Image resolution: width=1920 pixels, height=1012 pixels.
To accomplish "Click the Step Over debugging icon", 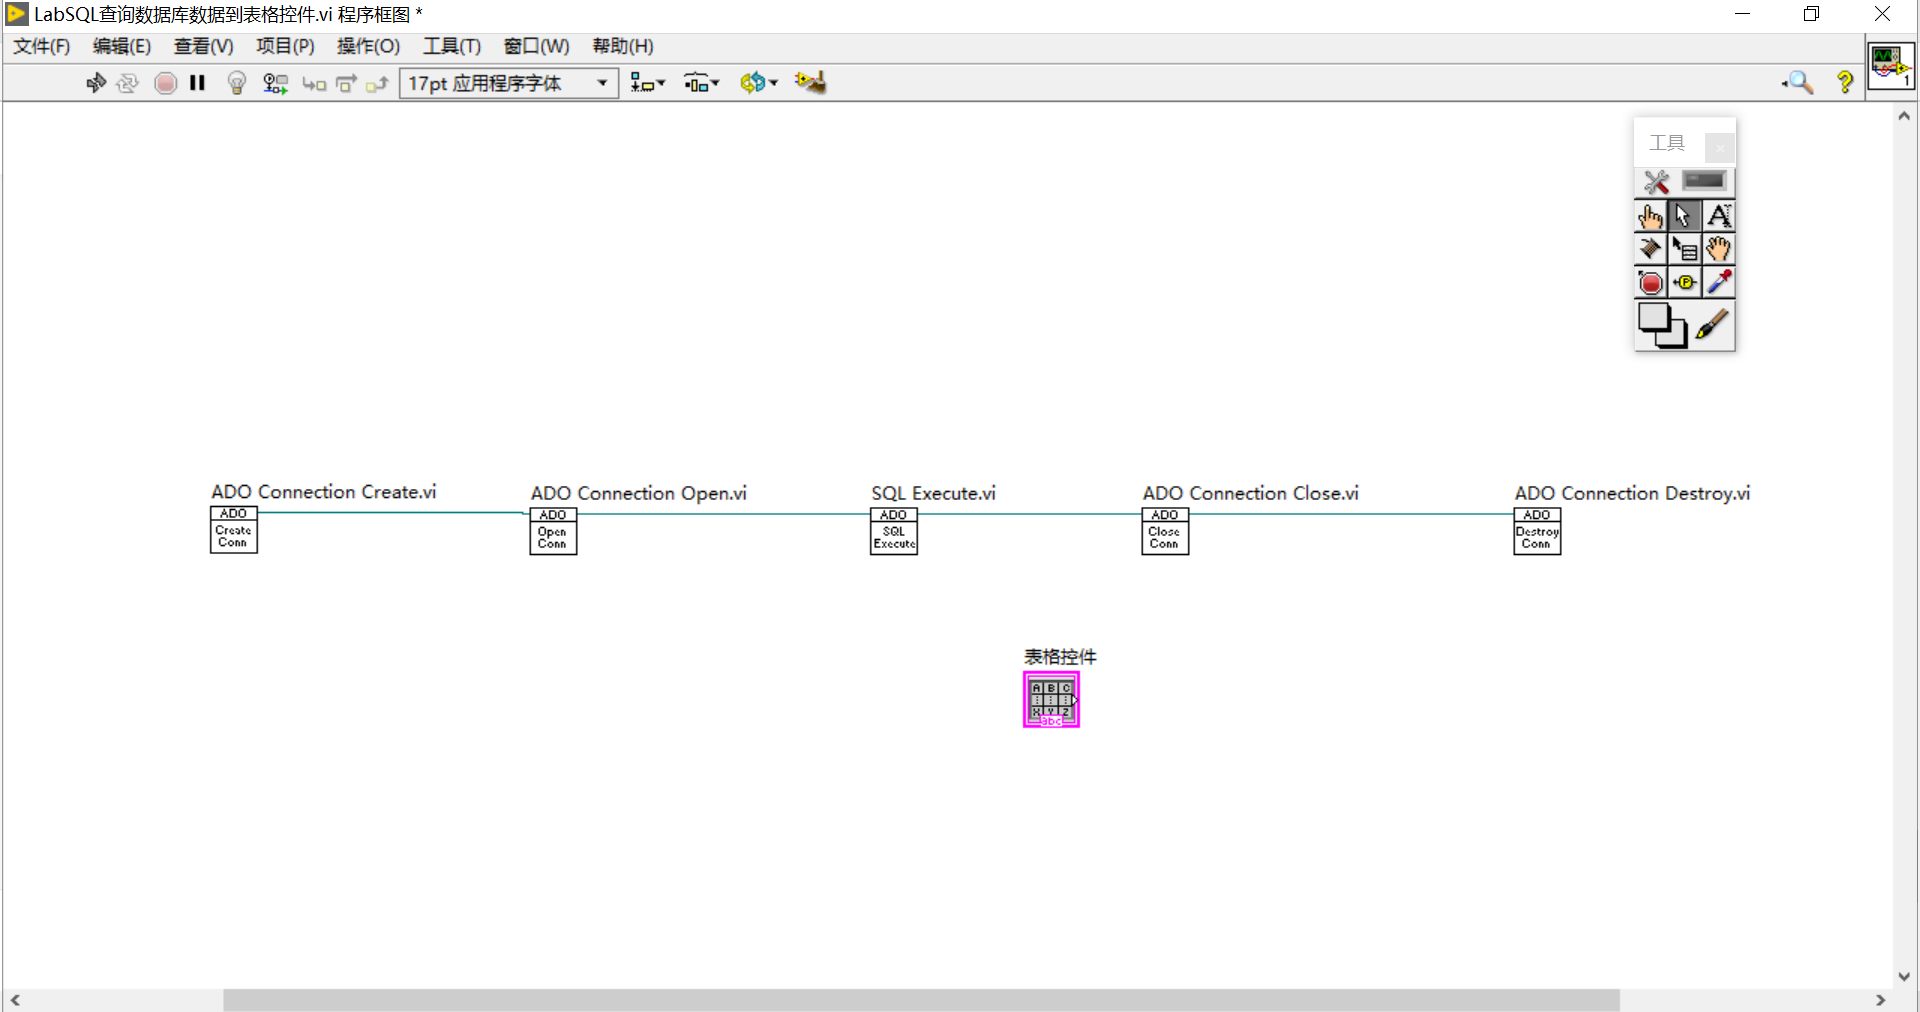I will pyautogui.click(x=345, y=83).
